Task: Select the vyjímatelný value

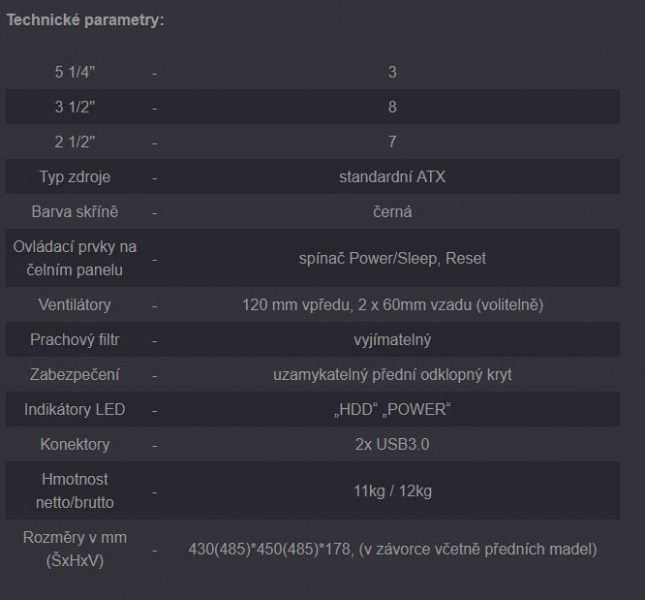Action: coord(392,340)
